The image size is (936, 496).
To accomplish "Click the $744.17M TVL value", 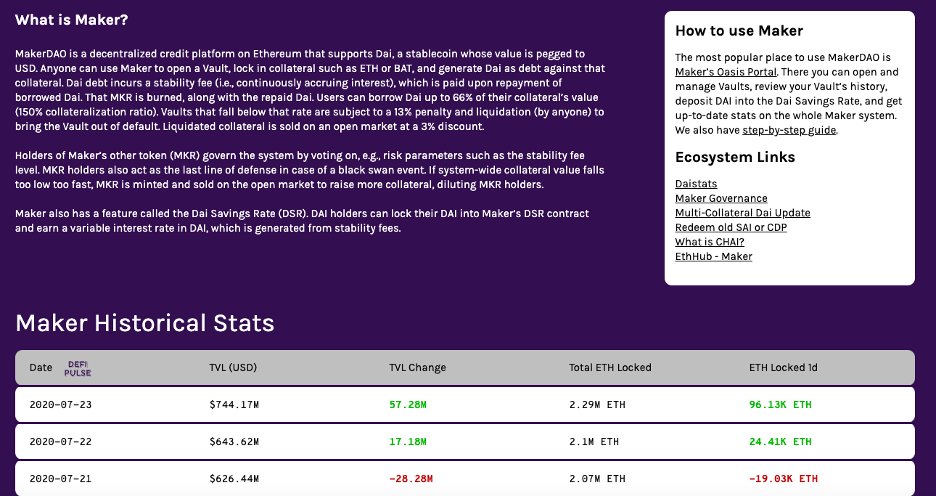I will pyautogui.click(x=234, y=405).
